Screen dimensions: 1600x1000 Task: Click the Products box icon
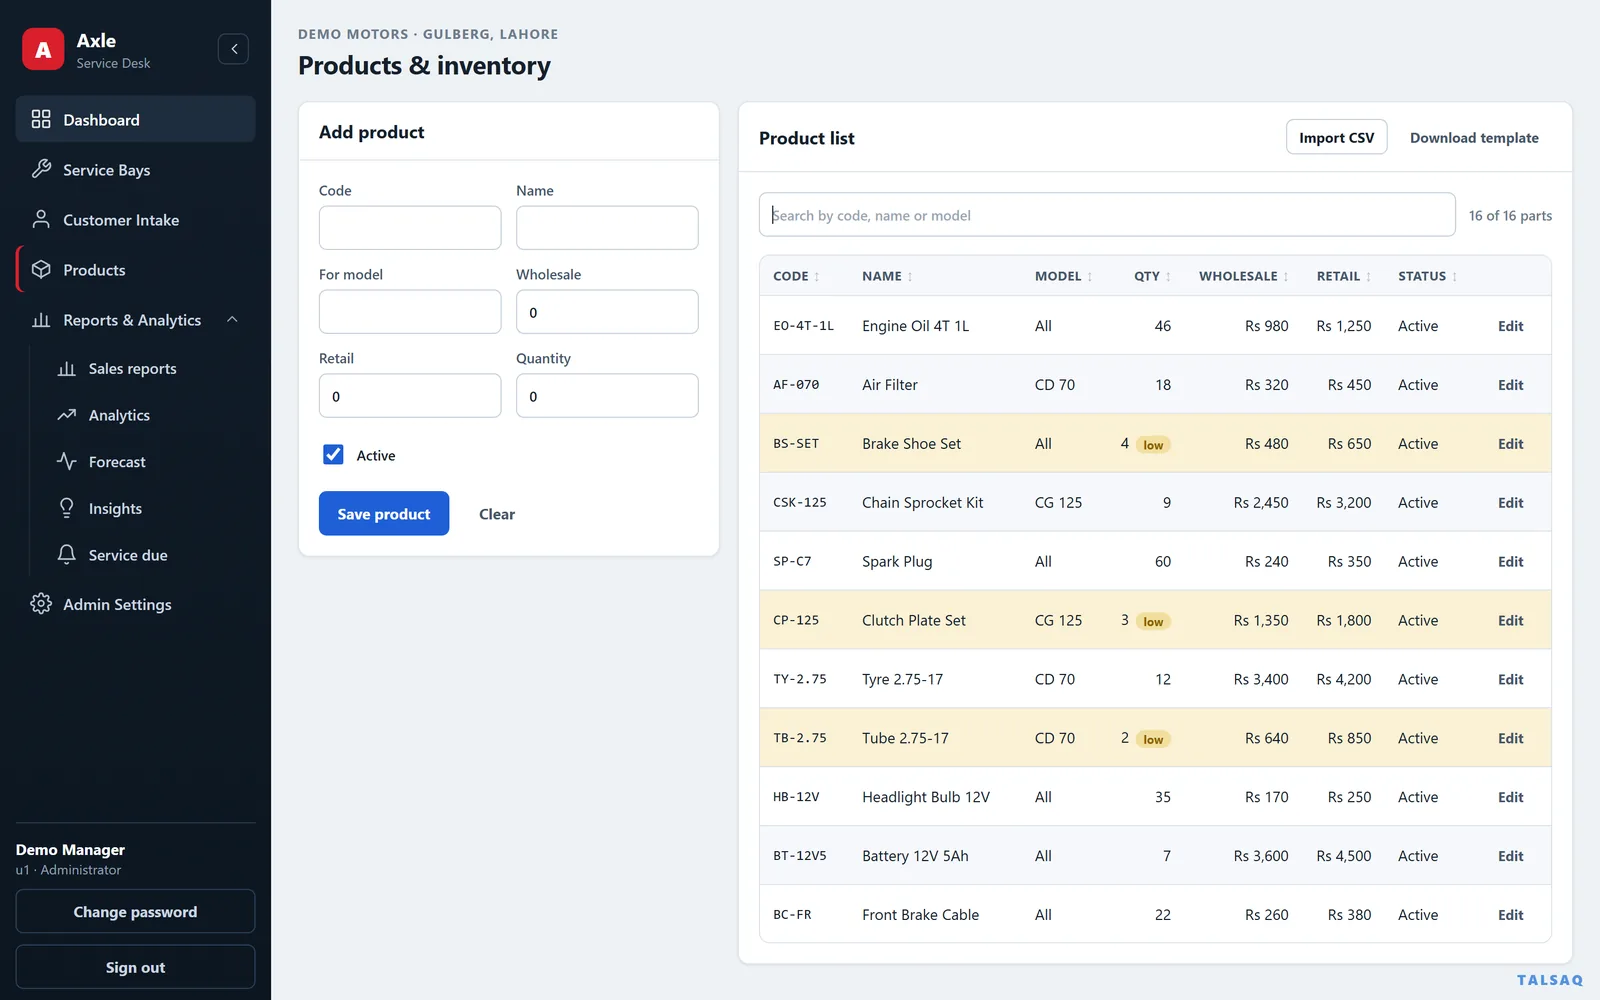tap(41, 269)
